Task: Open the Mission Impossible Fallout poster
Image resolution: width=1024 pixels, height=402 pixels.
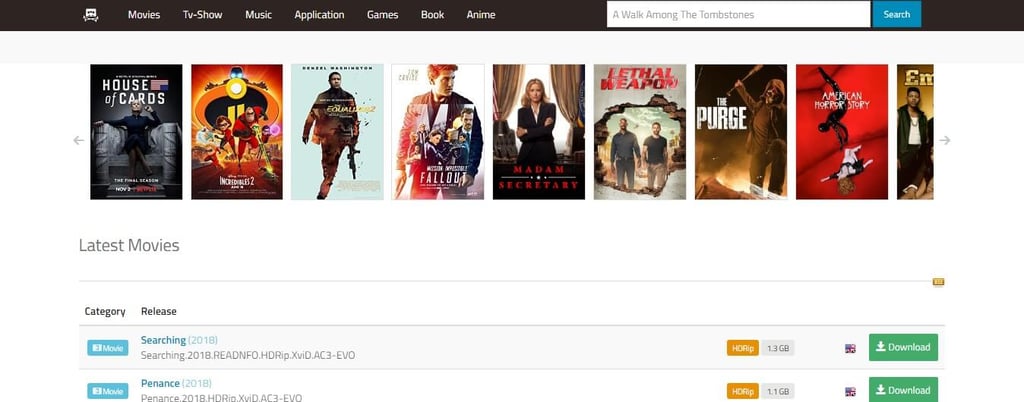Action: 438,132
